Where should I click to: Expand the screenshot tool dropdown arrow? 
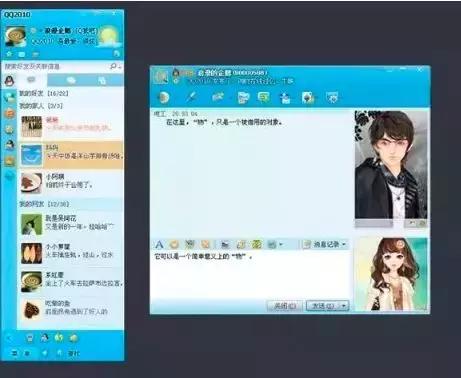tap(281, 245)
